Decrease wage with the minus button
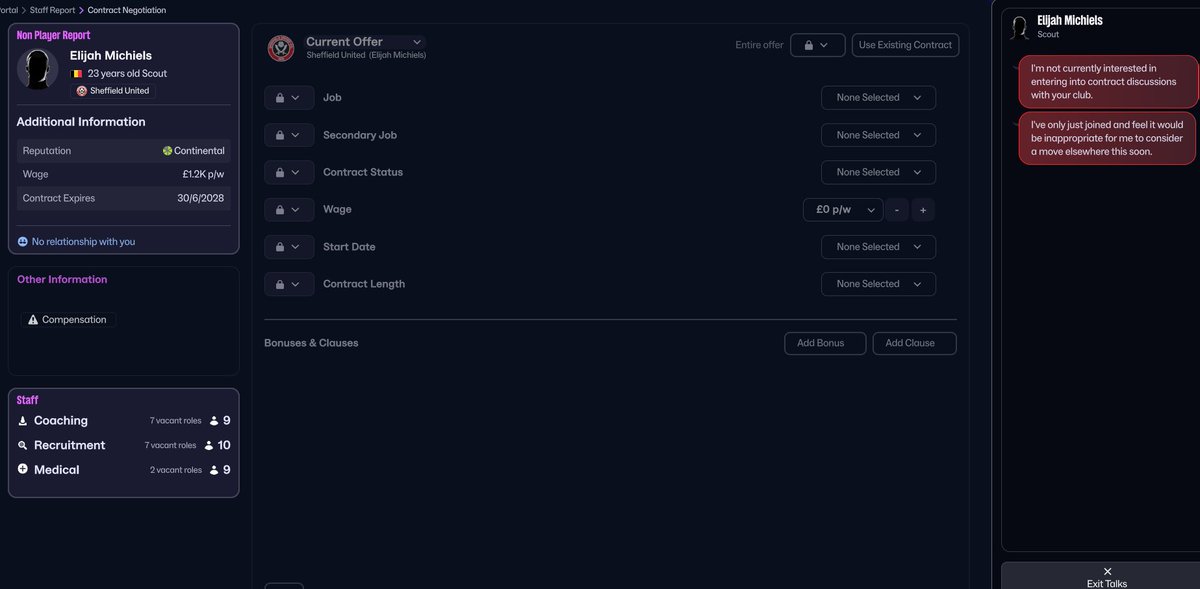This screenshot has height=589, width=1200. coord(897,210)
